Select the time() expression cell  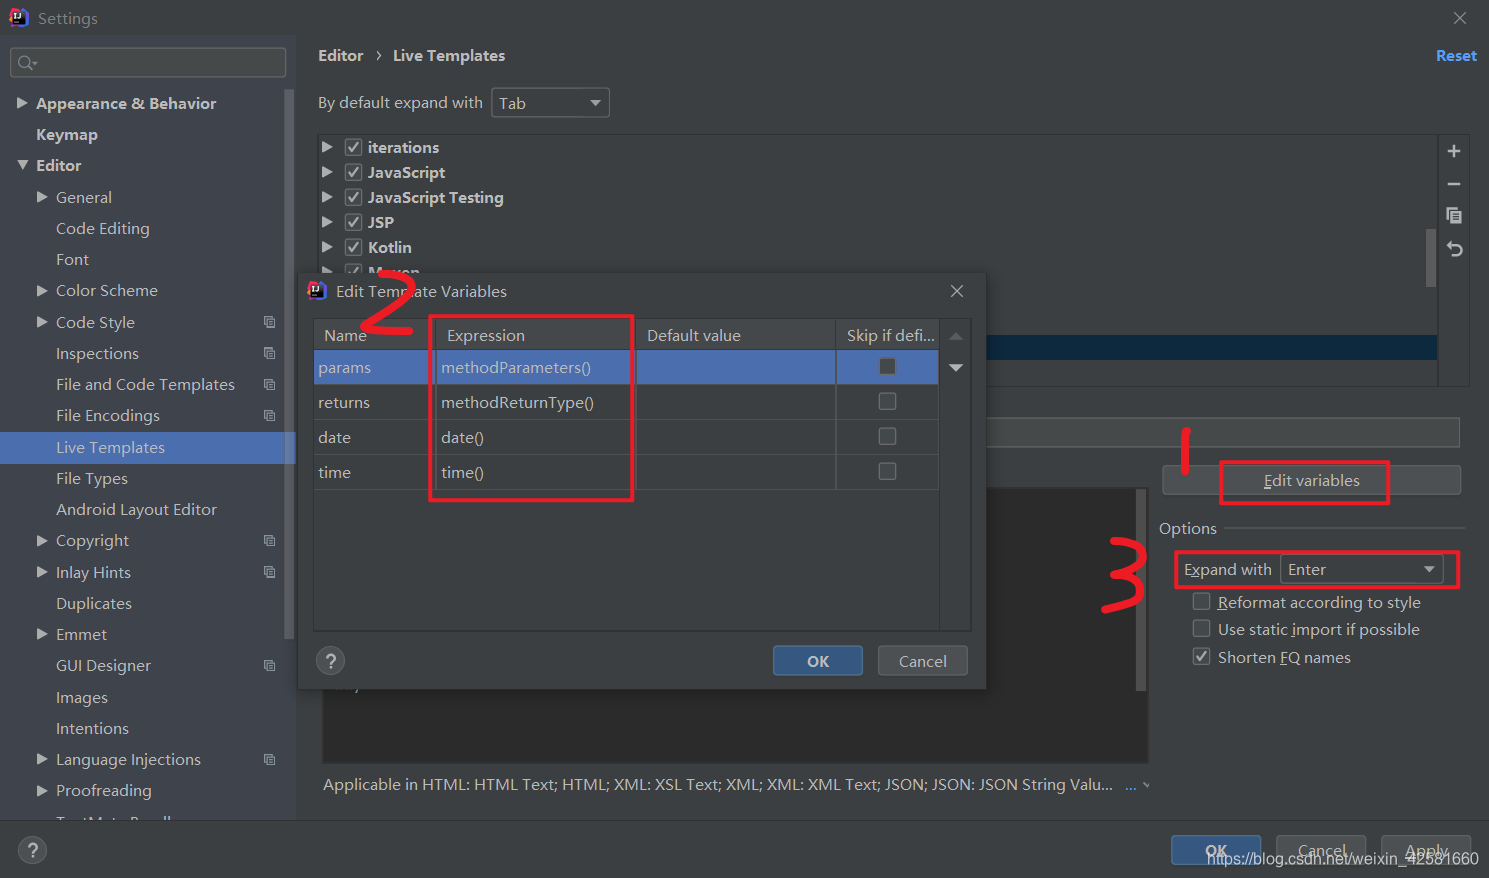click(535, 472)
